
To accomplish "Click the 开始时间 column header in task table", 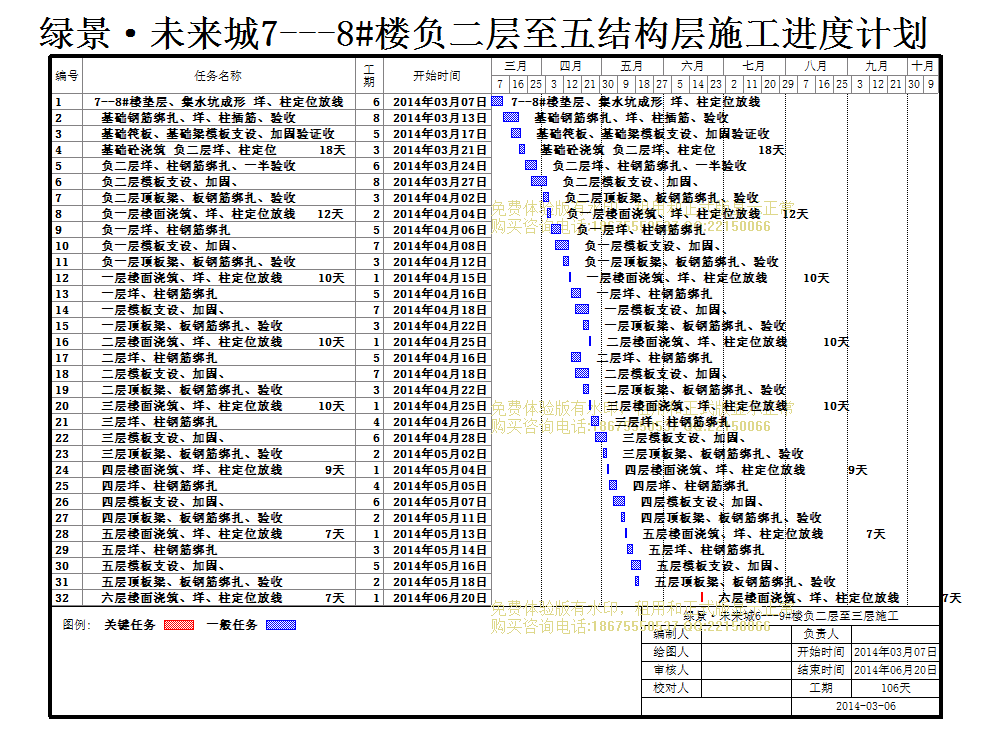I will click(437, 76).
